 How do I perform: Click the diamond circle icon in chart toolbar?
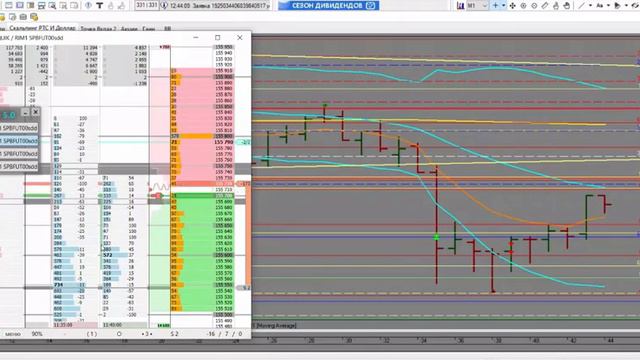(534, 5)
